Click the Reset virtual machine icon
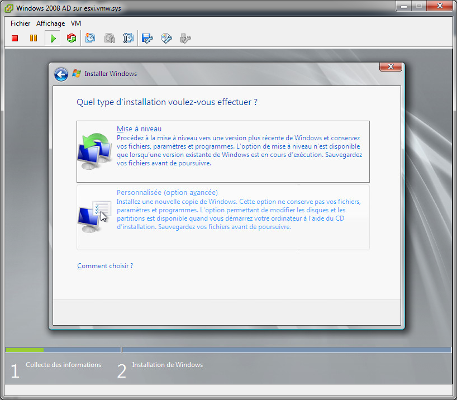Viewport: 457px width, 400px height. (x=71, y=38)
